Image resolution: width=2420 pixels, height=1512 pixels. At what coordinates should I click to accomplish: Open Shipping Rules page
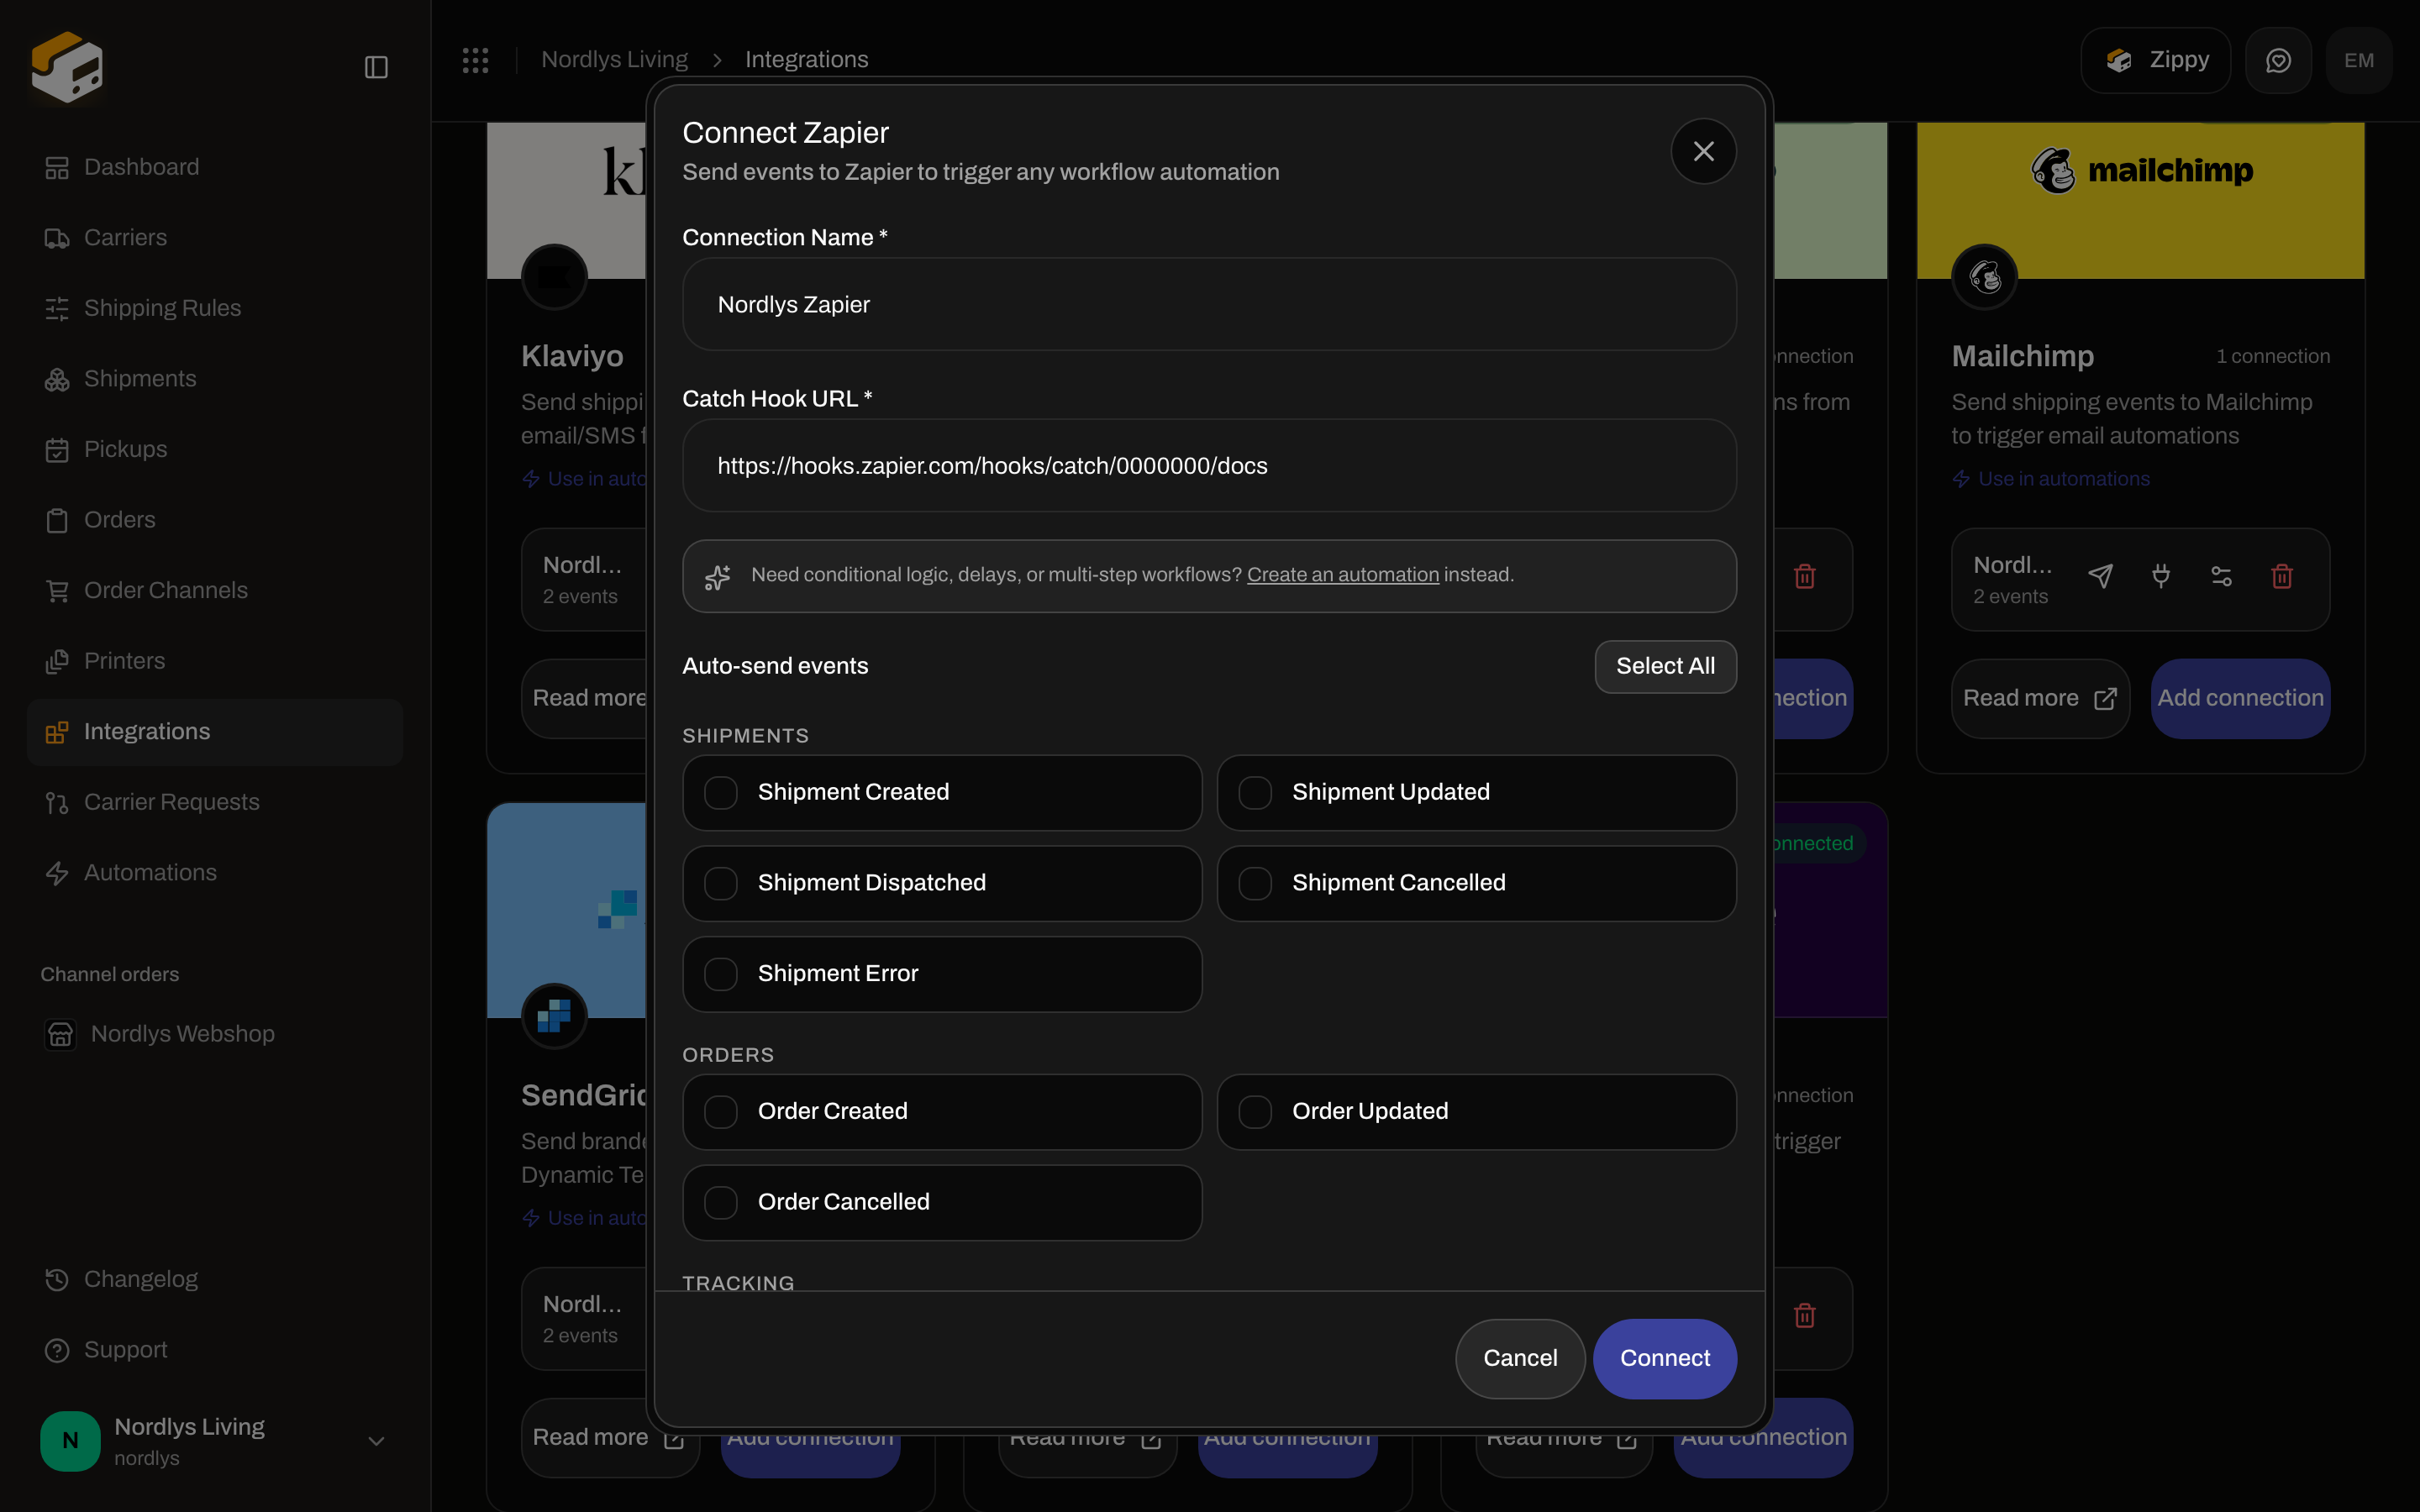[215, 308]
